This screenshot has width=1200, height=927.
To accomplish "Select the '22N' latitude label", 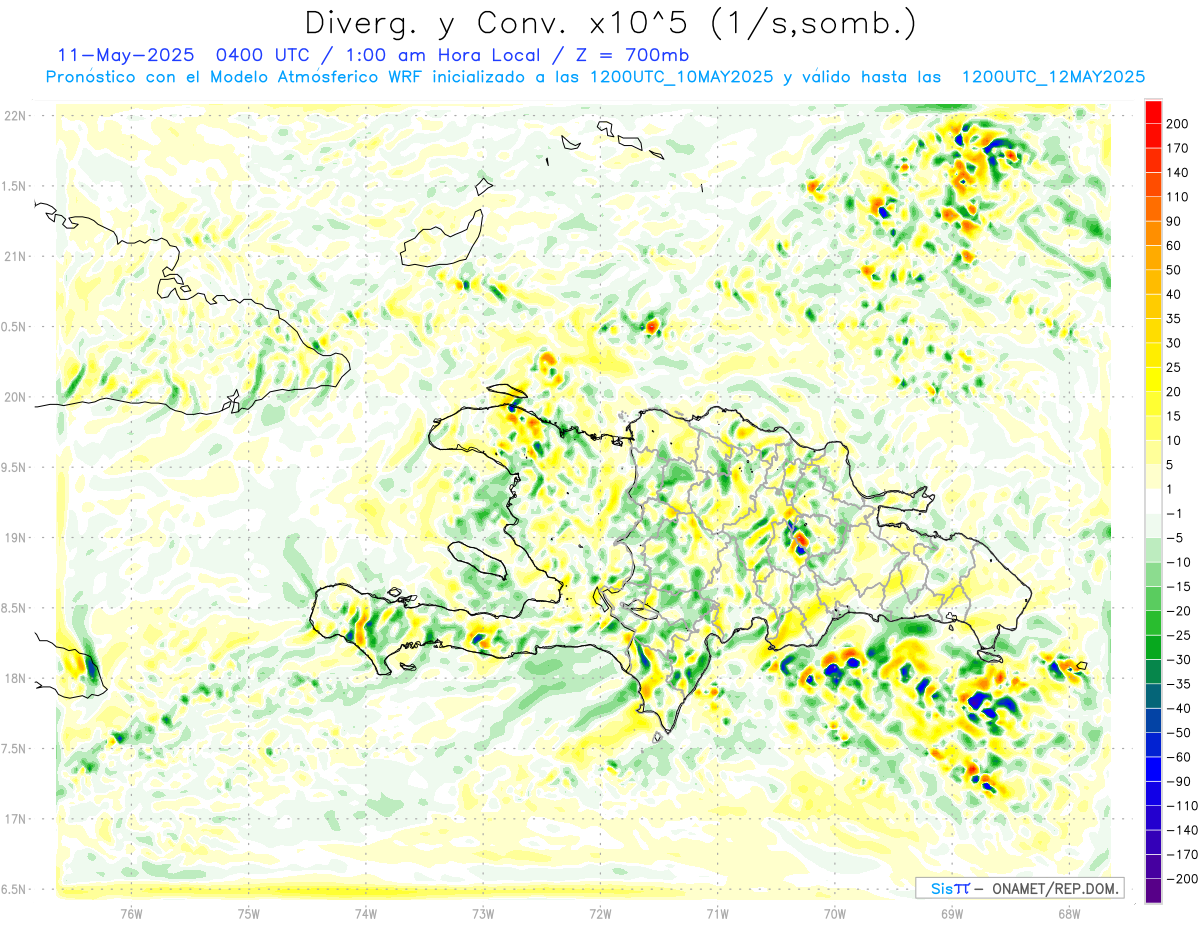I will tap(15, 116).
